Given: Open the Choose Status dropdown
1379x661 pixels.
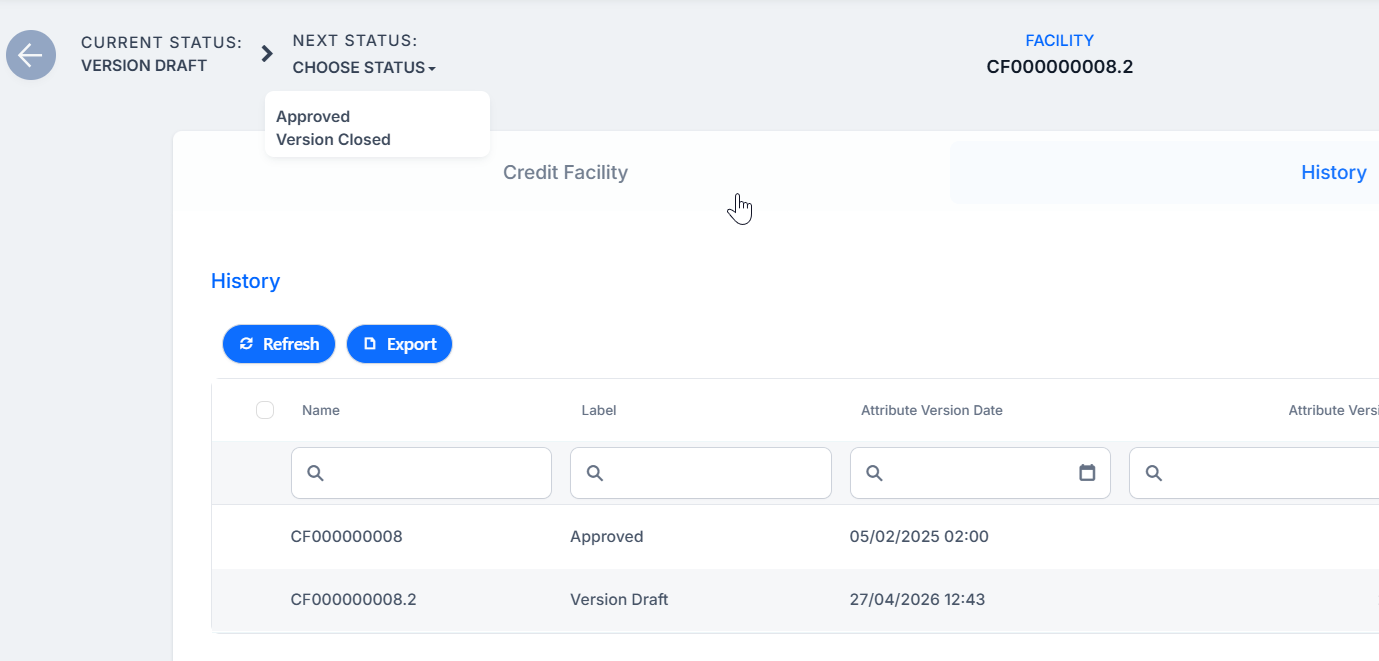Looking at the screenshot, I should (x=364, y=68).
